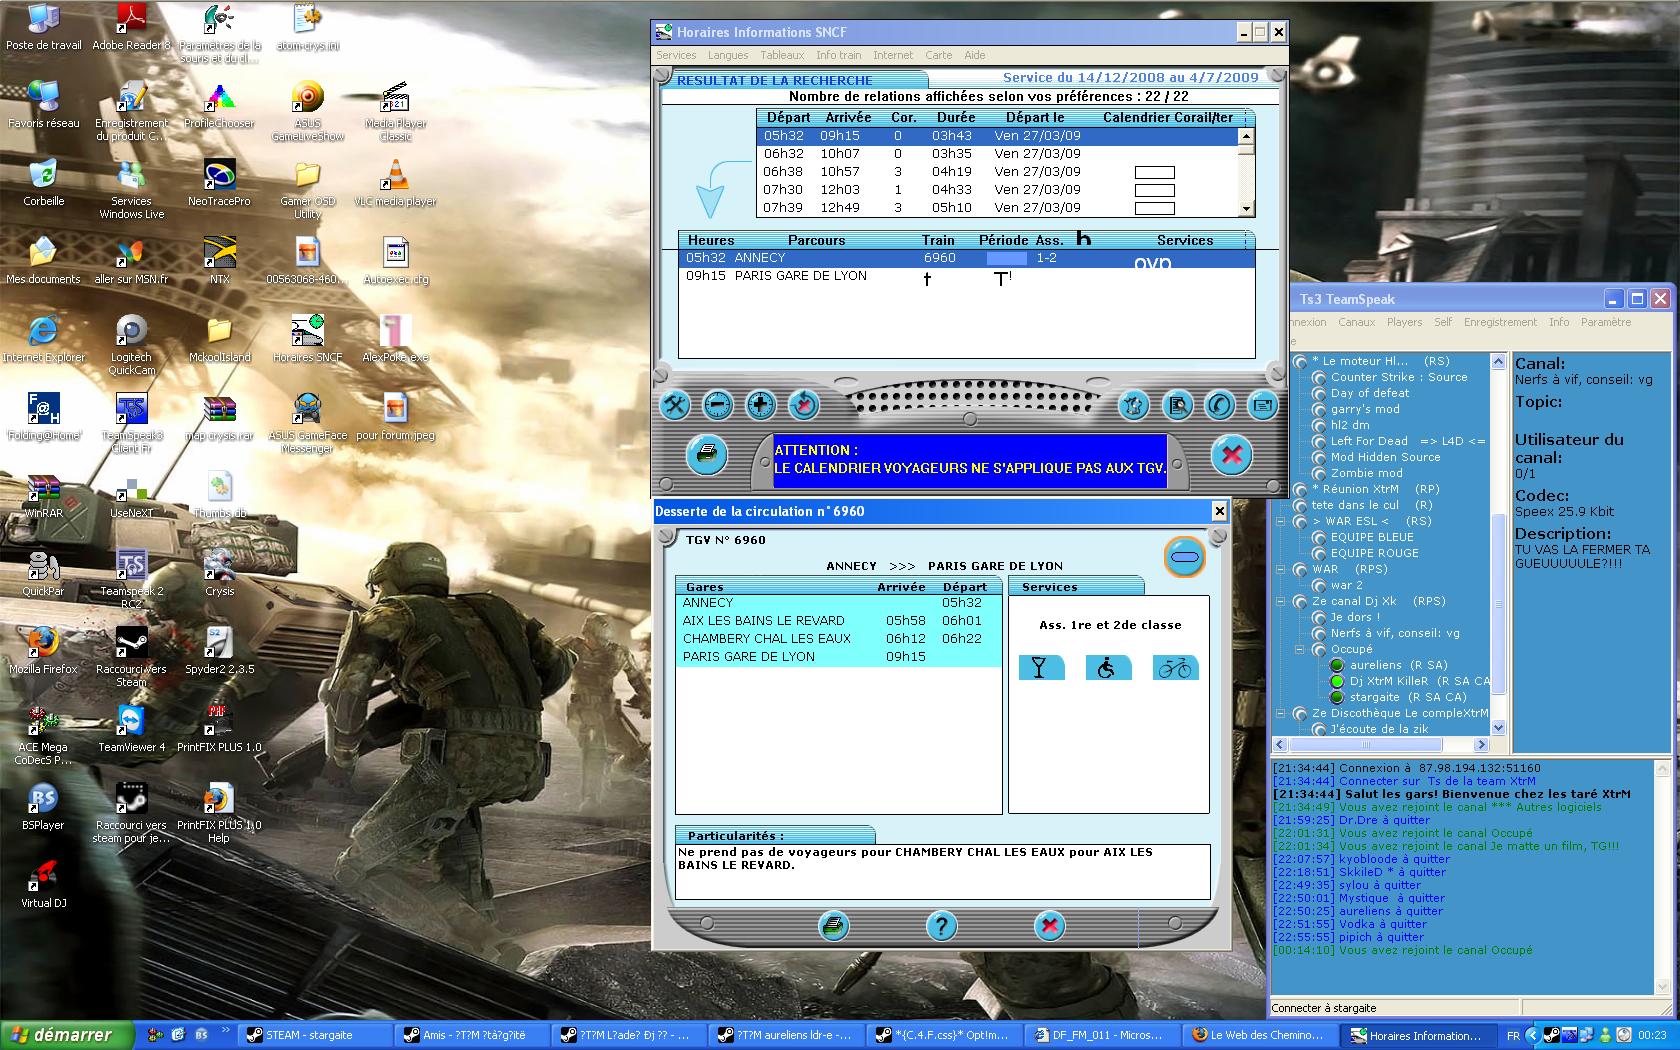The height and width of the screenshot is (1050, 1680).
Task: Click the orange-ringed oval button beside TGV 6960
Action: (x=1185, y=557)
